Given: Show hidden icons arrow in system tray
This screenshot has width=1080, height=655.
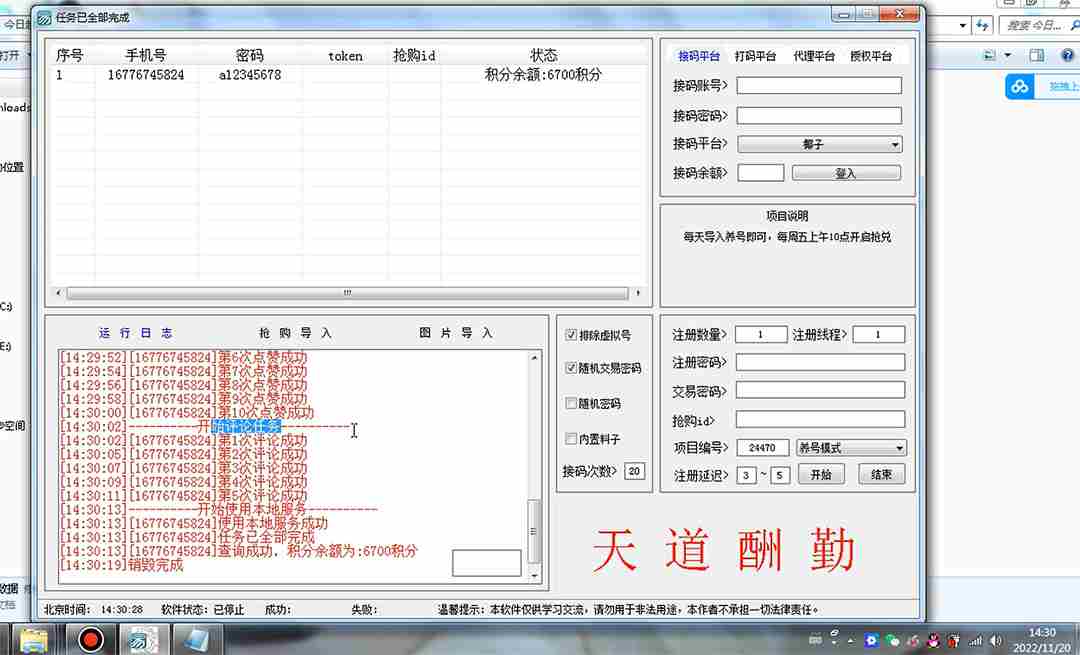Looking at the screenshot, I should coord(851,641).
